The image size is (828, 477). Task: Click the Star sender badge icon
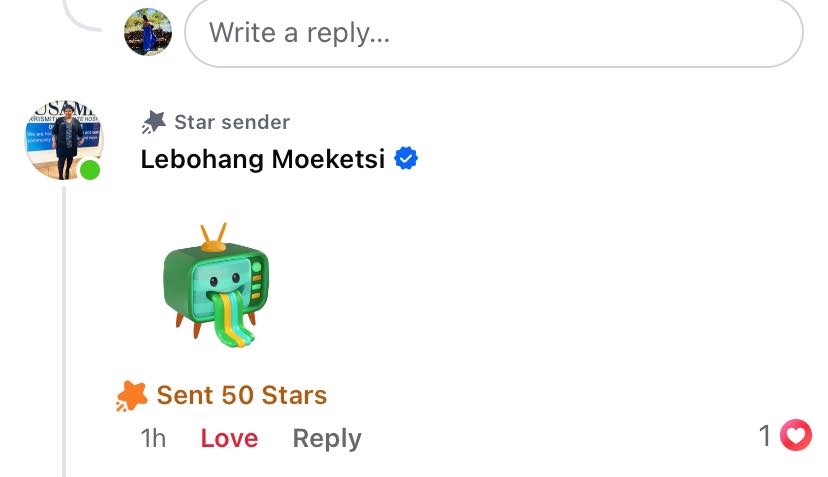(x=154, y=122)
